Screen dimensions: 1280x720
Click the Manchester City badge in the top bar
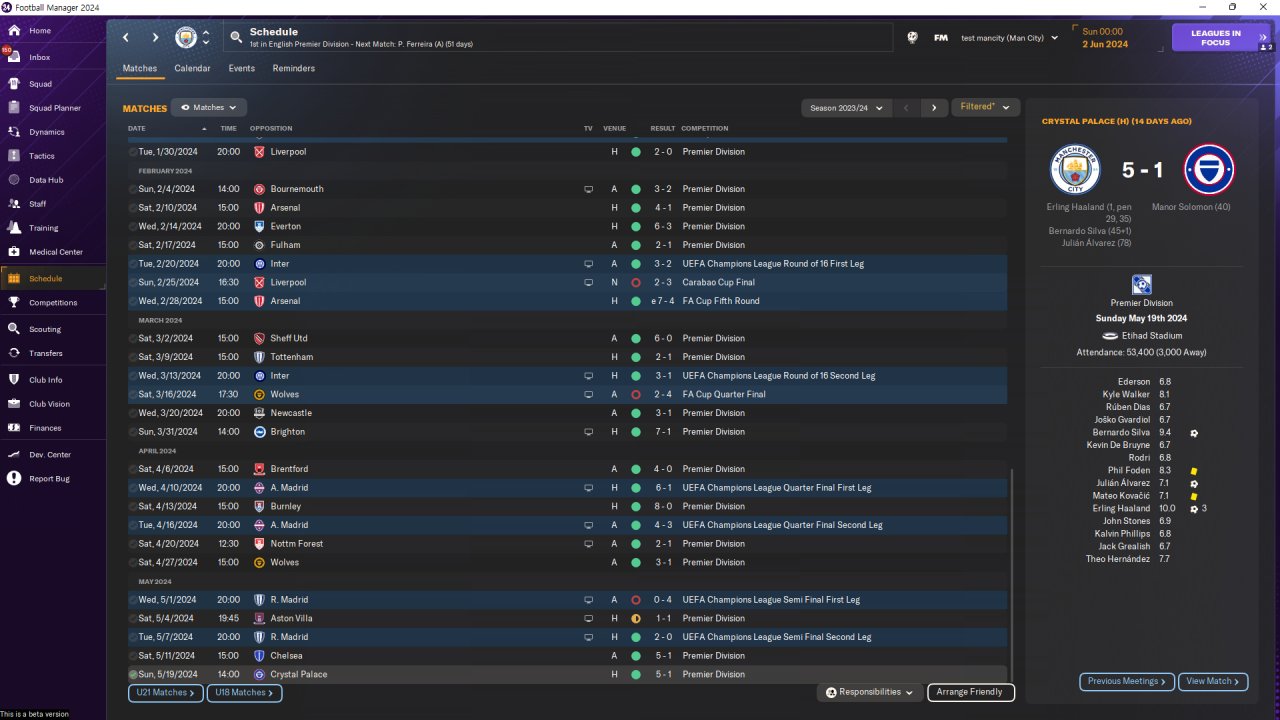click(x=186, y=38)
